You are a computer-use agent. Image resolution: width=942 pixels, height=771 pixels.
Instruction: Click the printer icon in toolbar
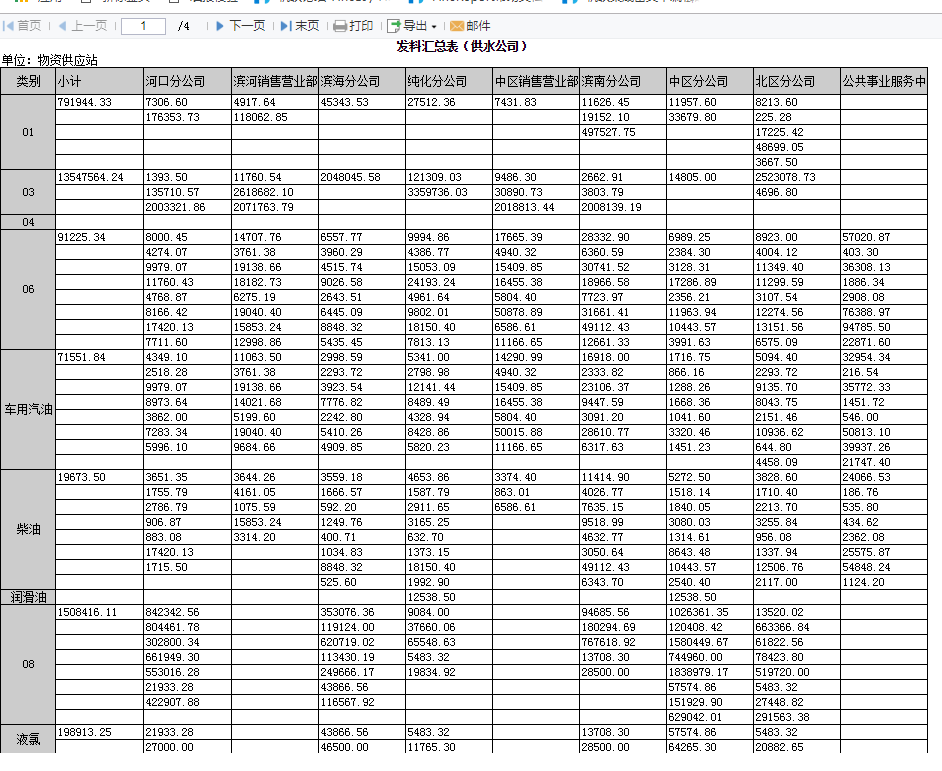[339, 26]
